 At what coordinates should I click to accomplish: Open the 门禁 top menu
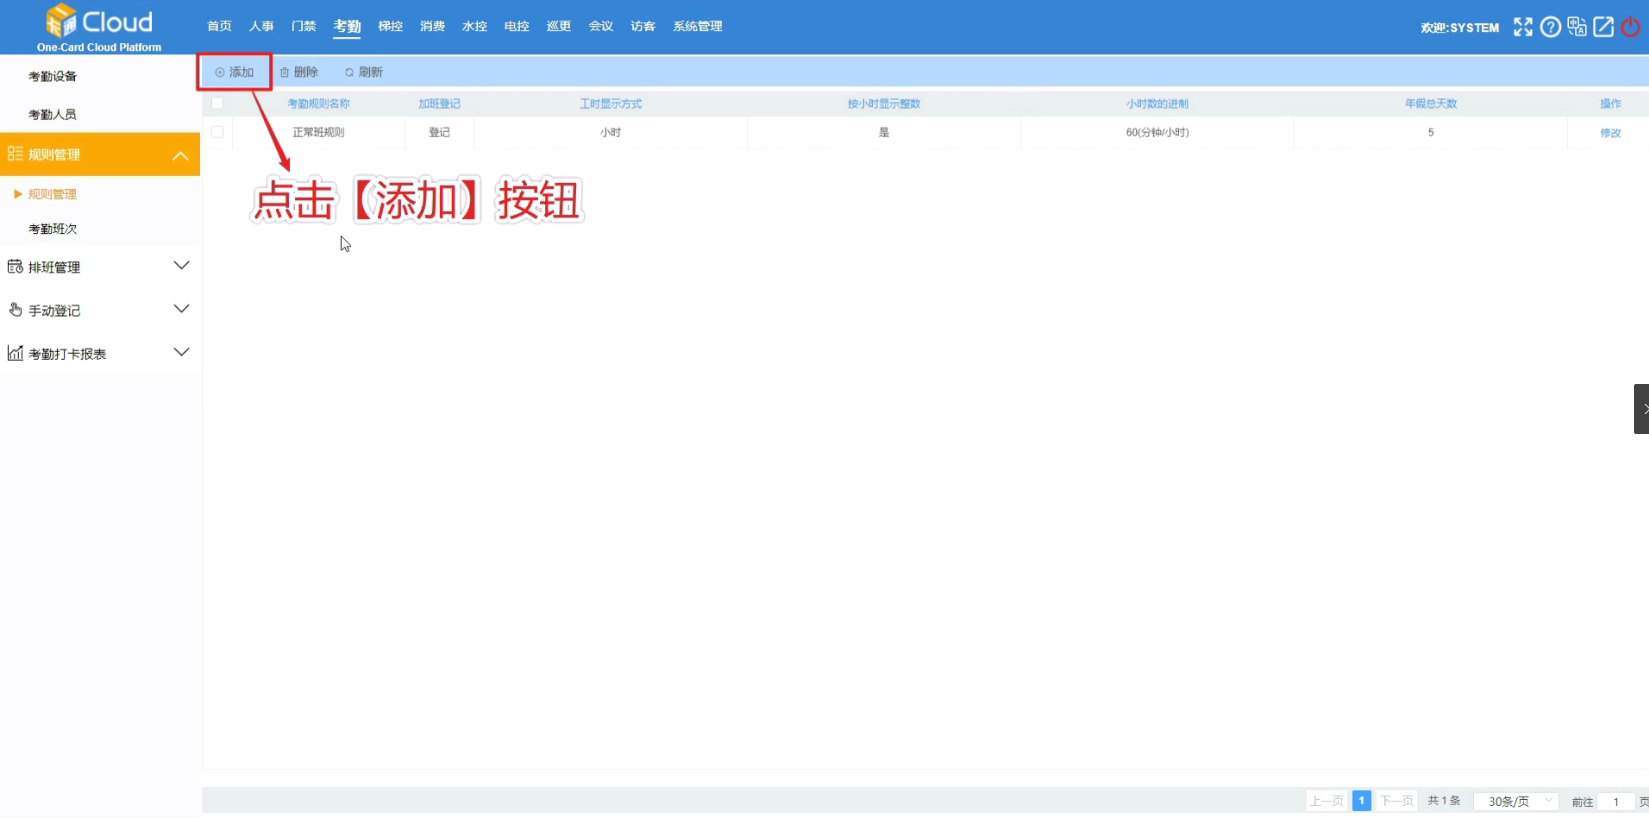(303, 26)
